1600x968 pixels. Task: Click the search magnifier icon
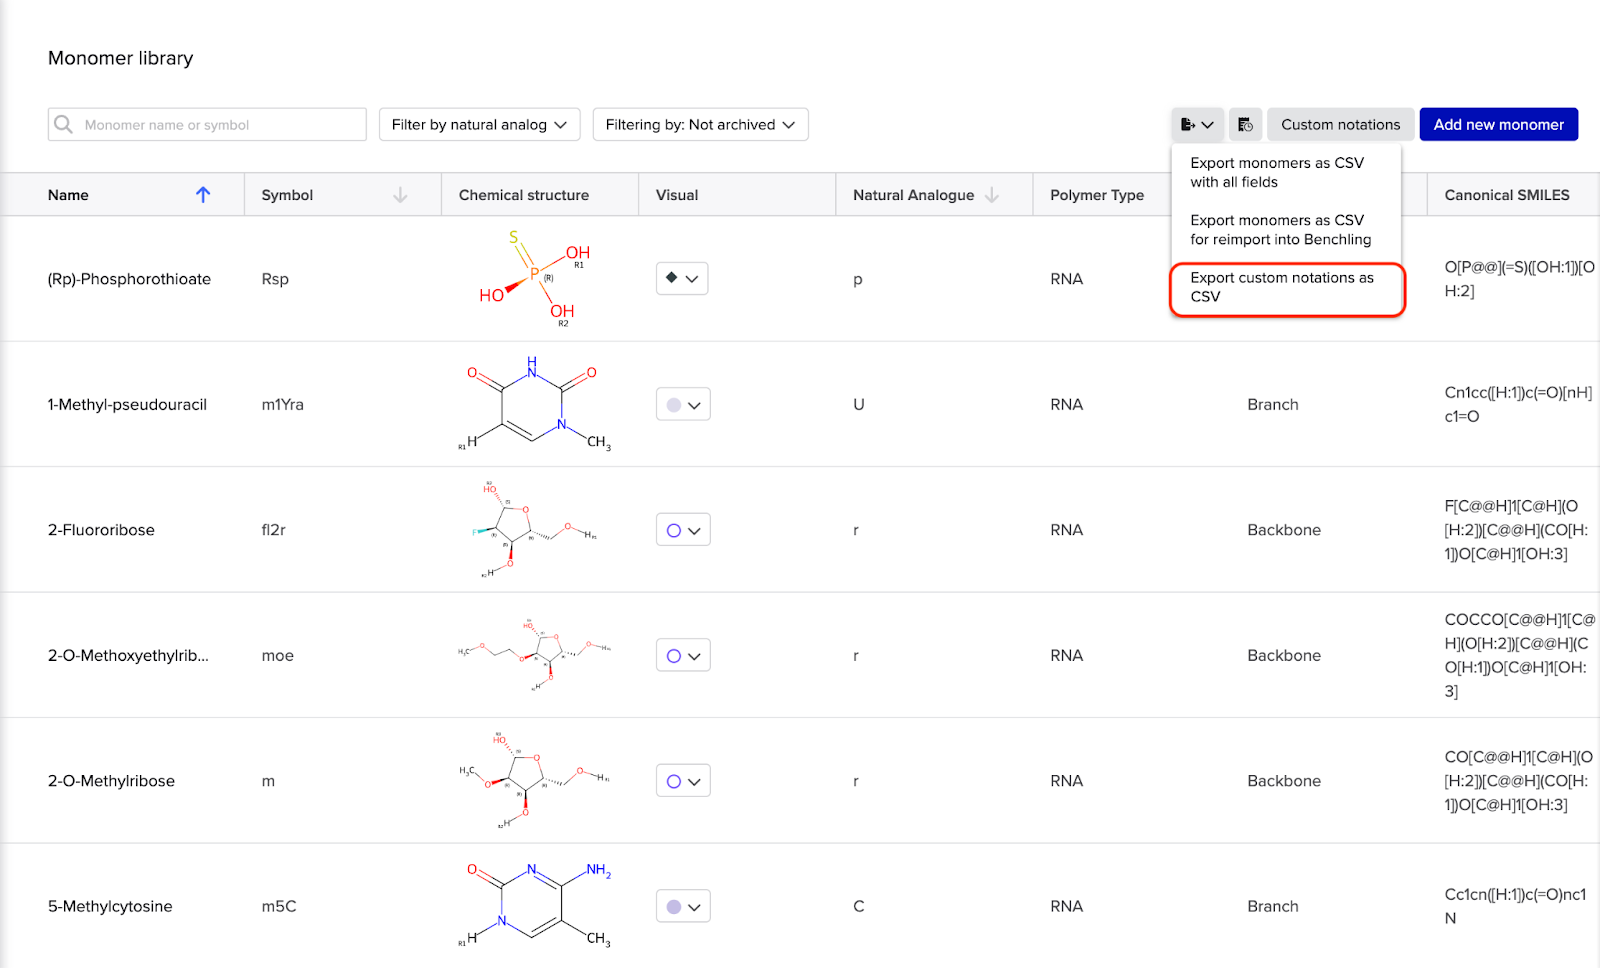64,125
